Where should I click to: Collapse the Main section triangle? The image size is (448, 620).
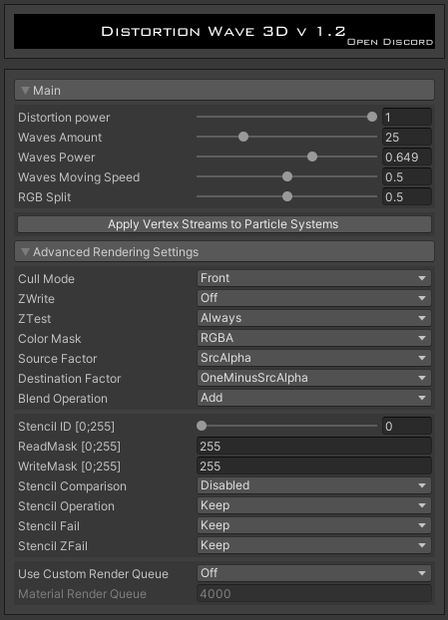click(x=25, y=91)
